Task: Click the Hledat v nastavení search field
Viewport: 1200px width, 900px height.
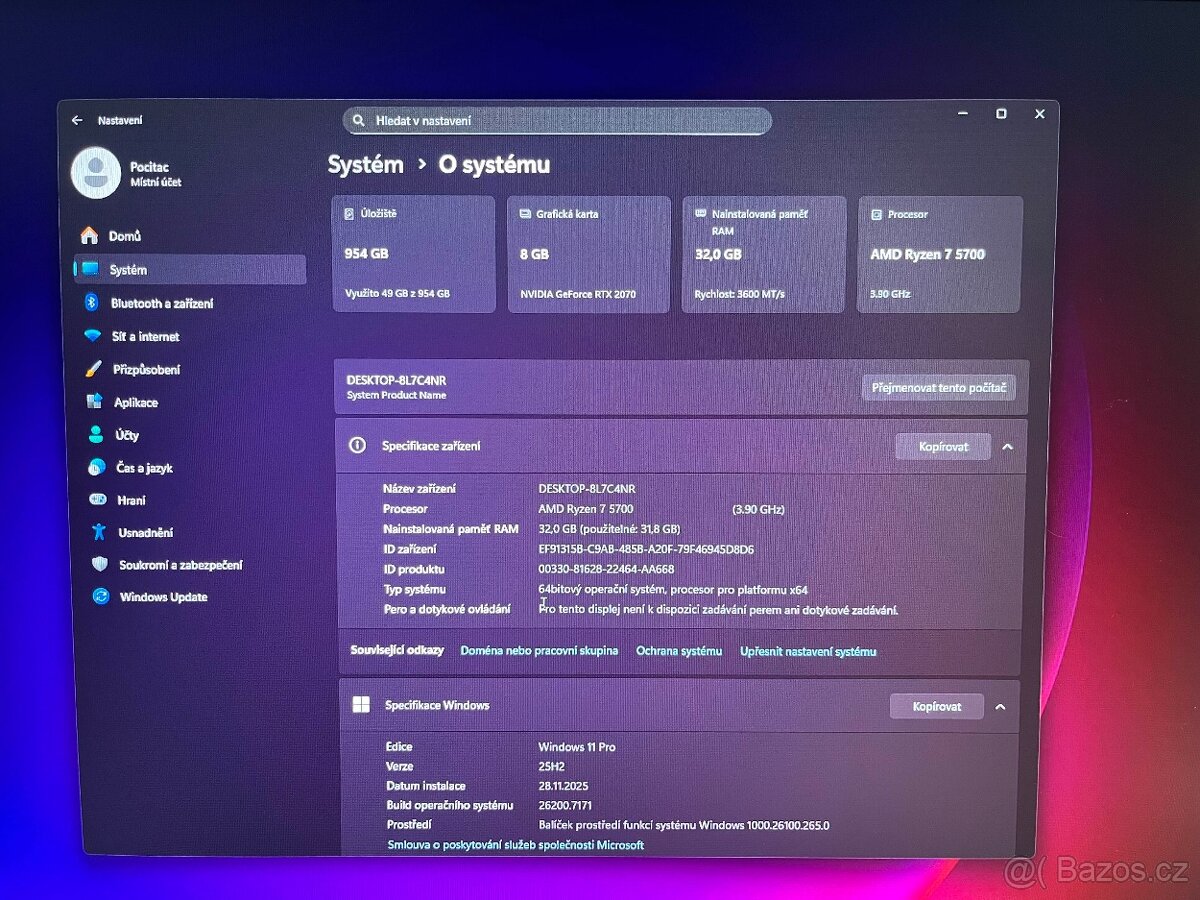Action: pos(556,120)
